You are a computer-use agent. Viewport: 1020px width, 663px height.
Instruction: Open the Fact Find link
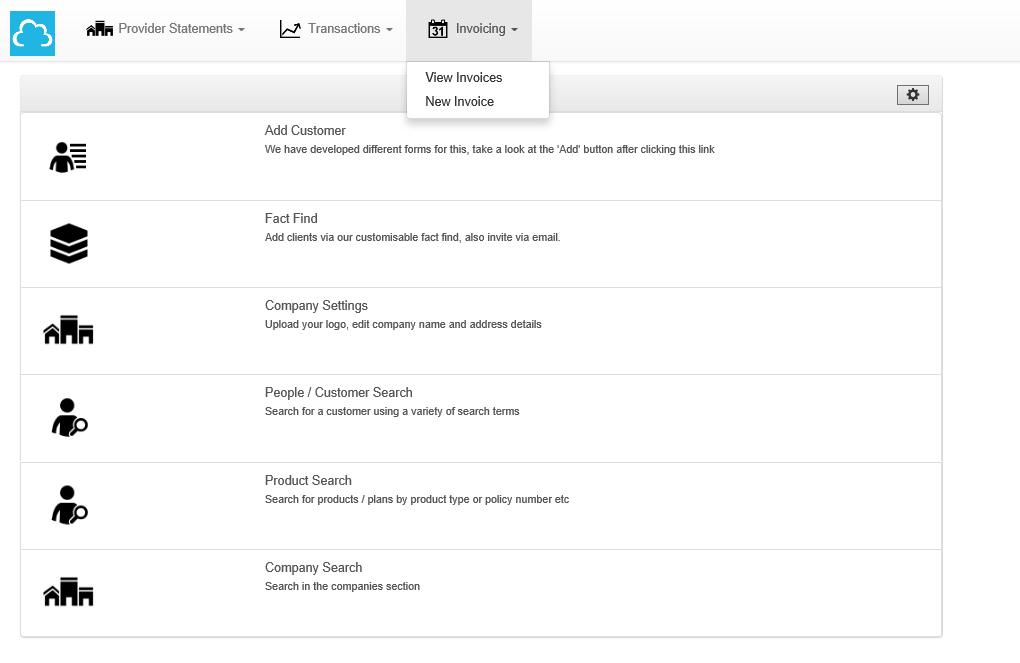click(x=291, y=218)
